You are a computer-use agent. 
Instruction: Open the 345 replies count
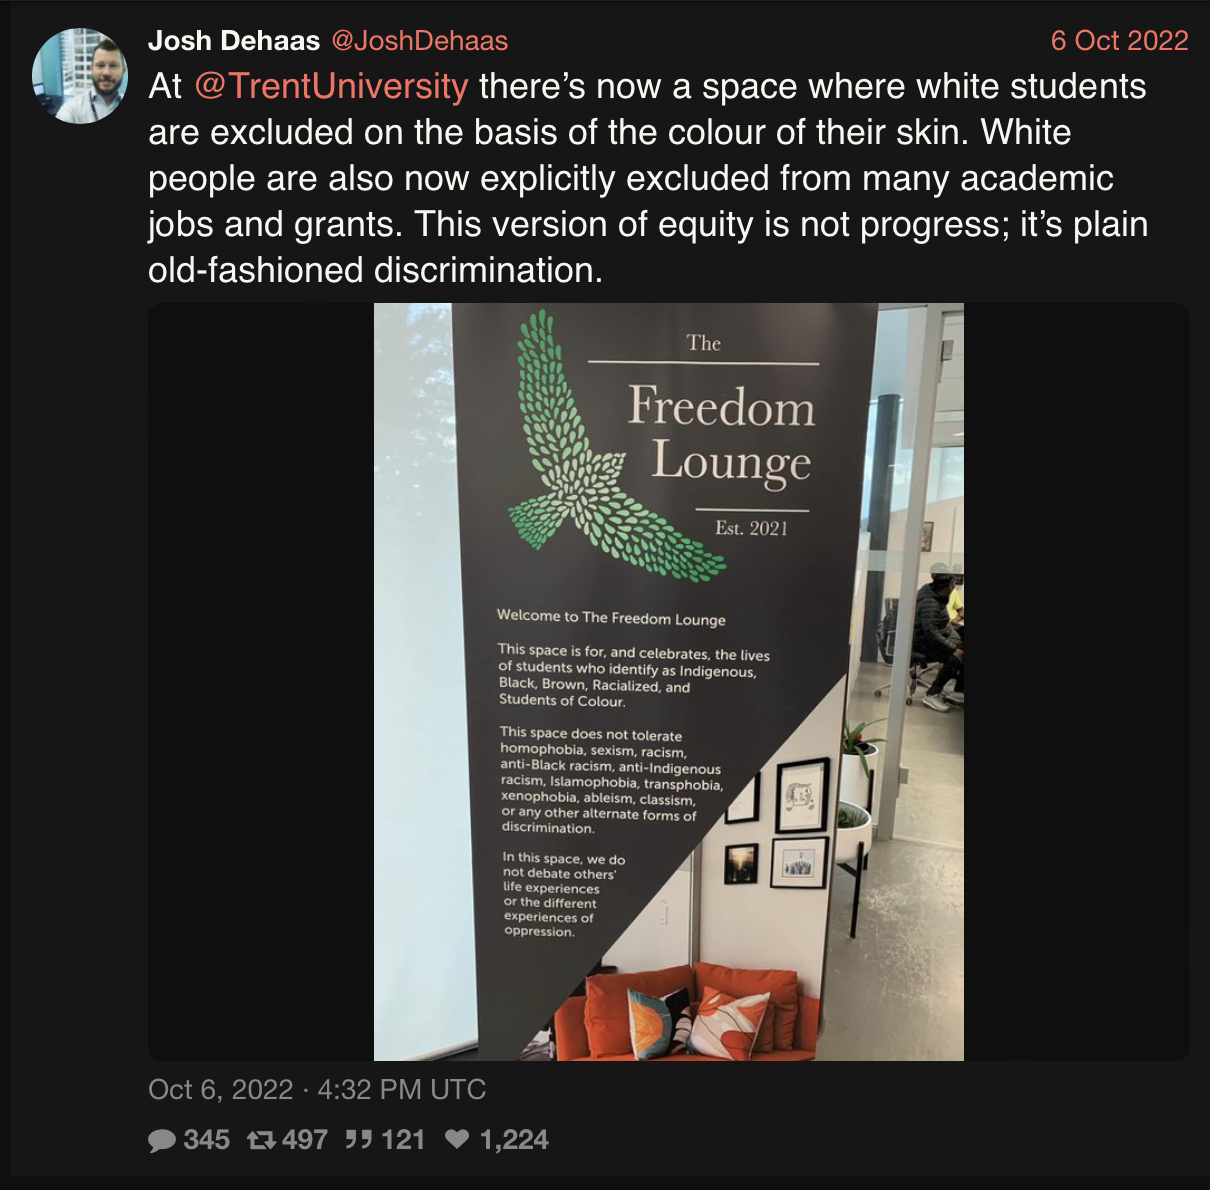pos(206,1140)
